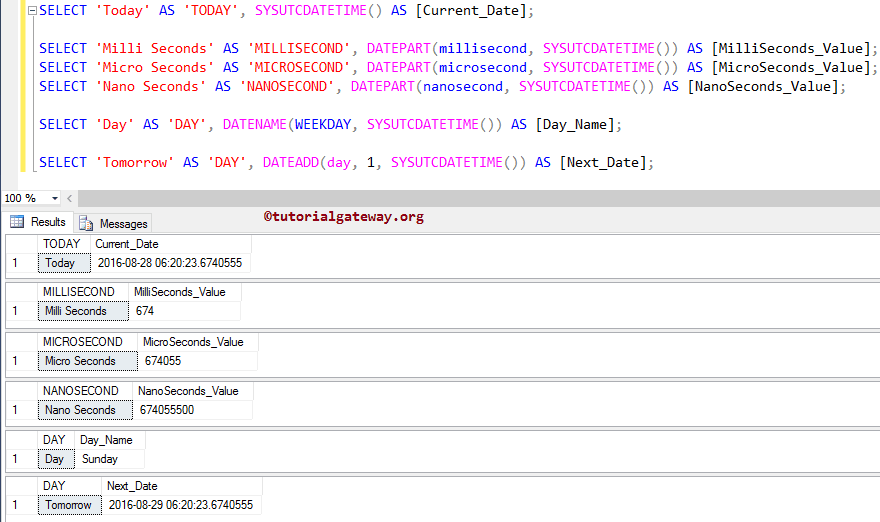Select the cell with value 674
The height and width of the screenshot is (522, 880).
click(185, 311)
